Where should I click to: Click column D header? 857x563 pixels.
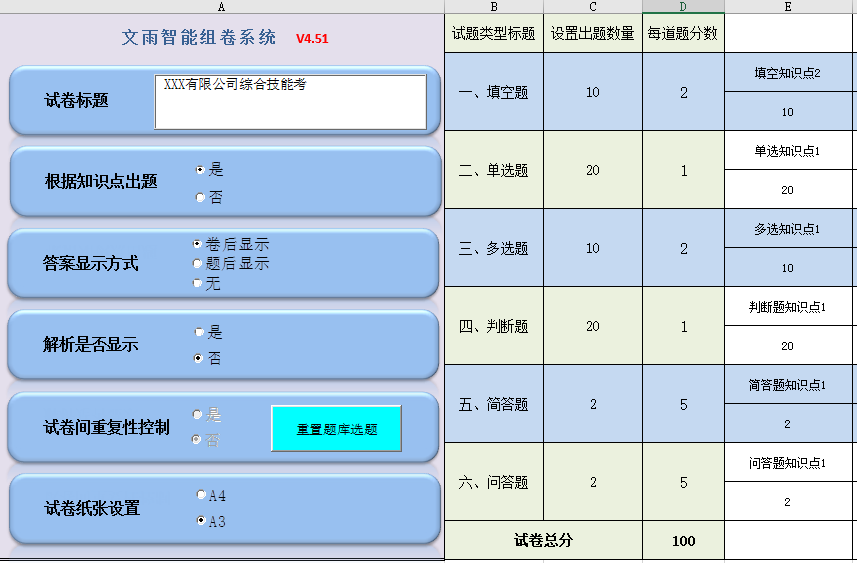pyautogui.click(x=684, y=7)
